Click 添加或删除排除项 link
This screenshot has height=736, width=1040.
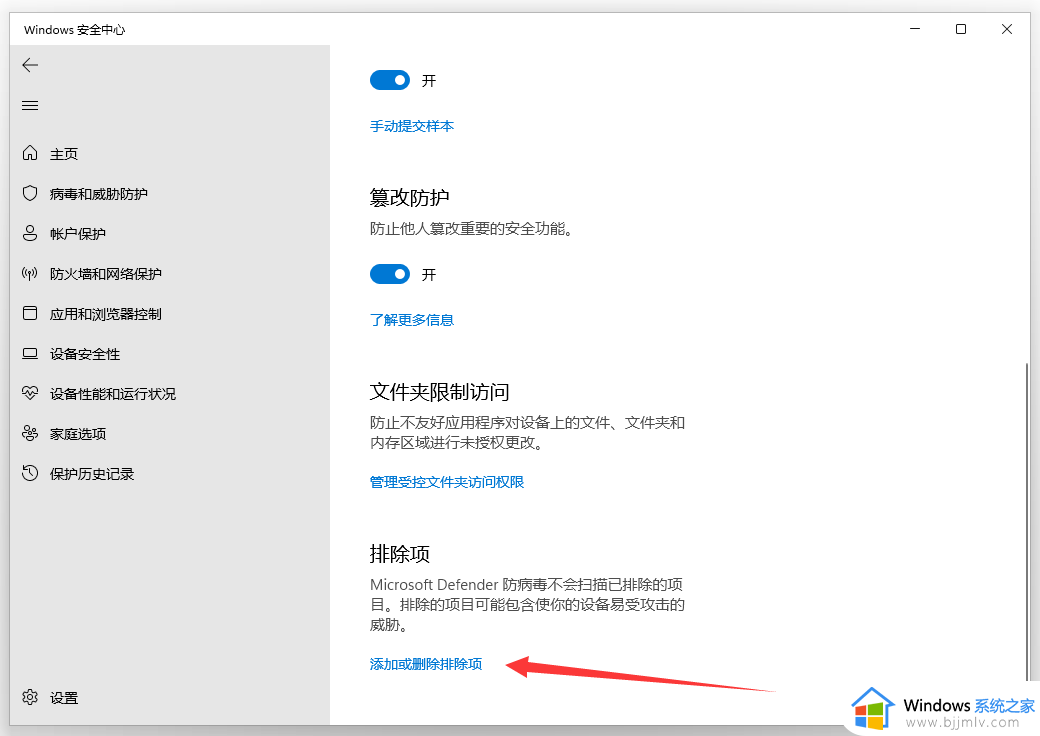point(426,664)
